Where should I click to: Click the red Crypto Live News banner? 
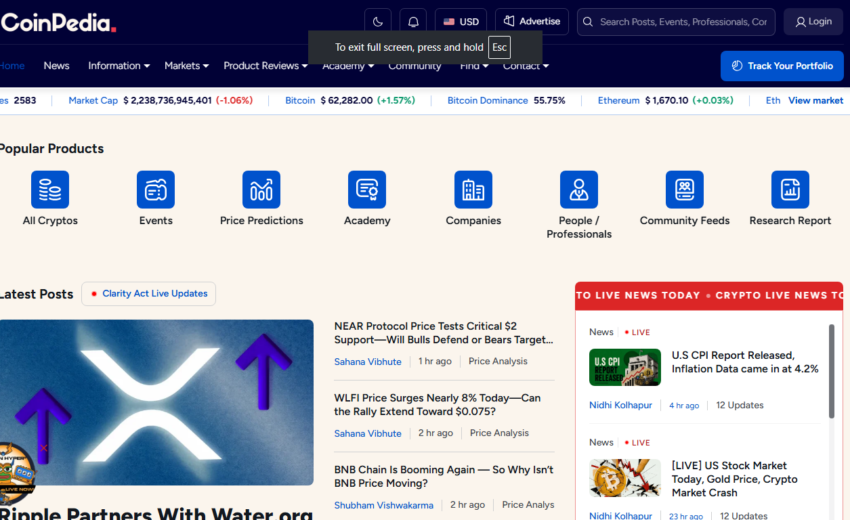(709, 296)
